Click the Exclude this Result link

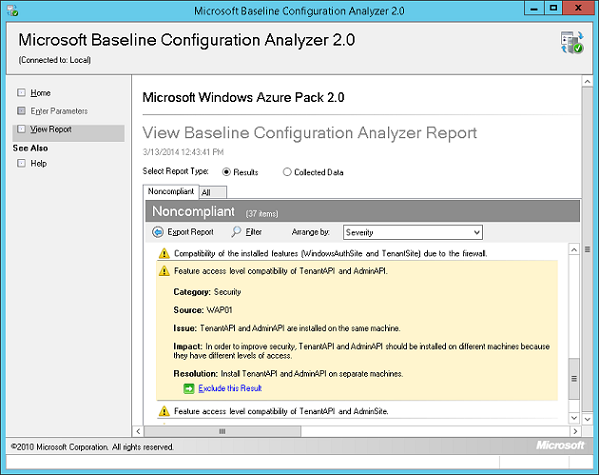point(230,388)
